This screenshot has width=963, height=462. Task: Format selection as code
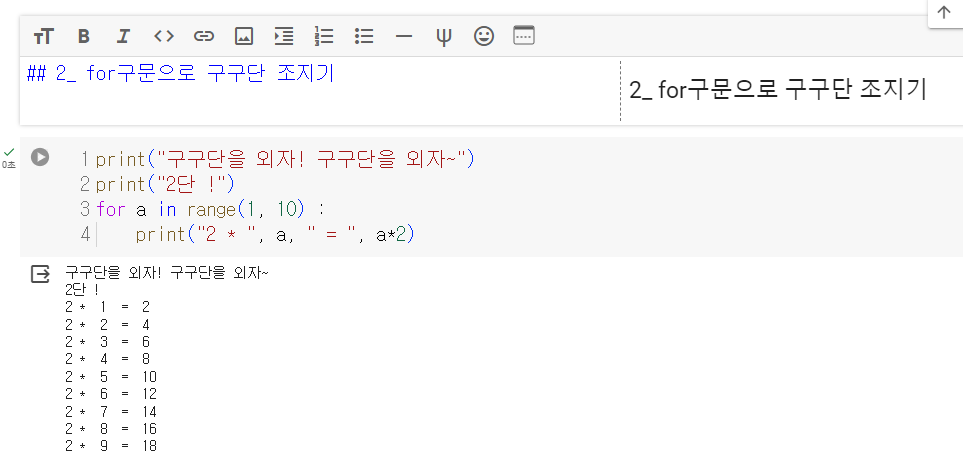coord(163,36)
